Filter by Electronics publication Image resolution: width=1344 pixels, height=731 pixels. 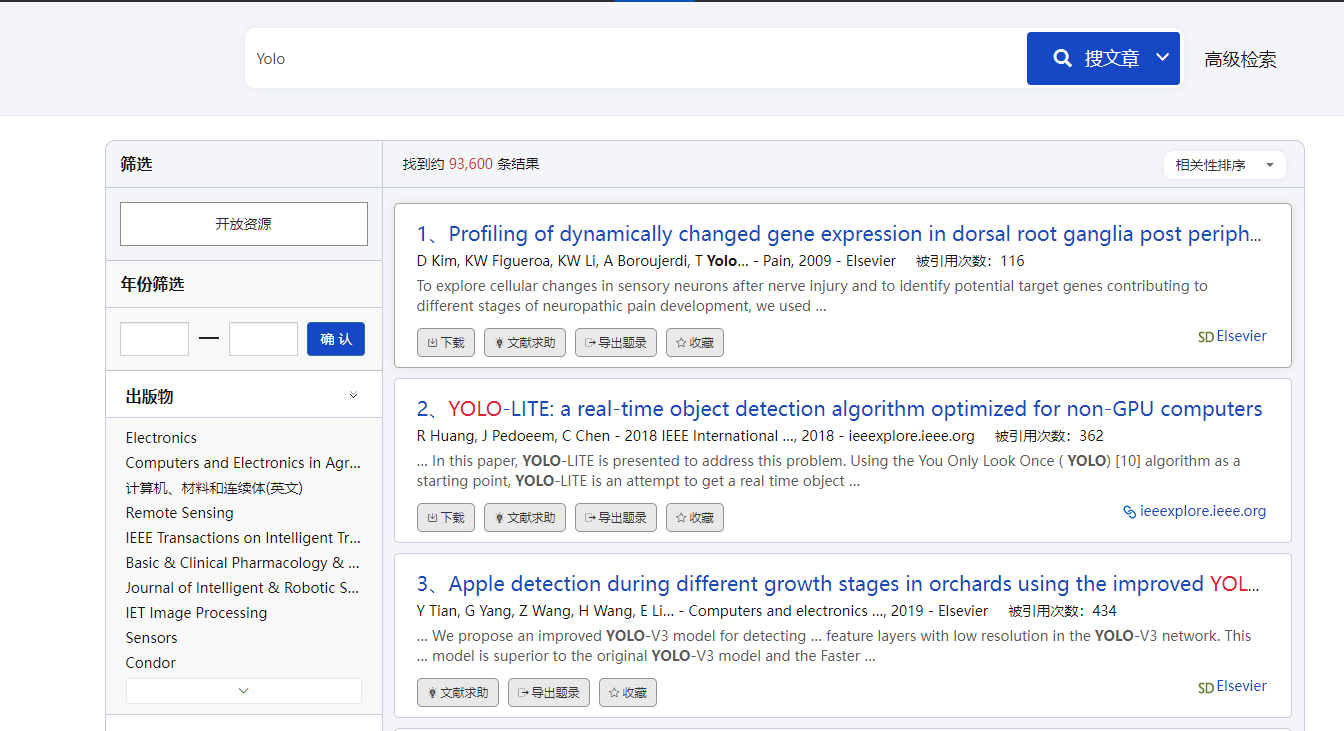(161, 438)
